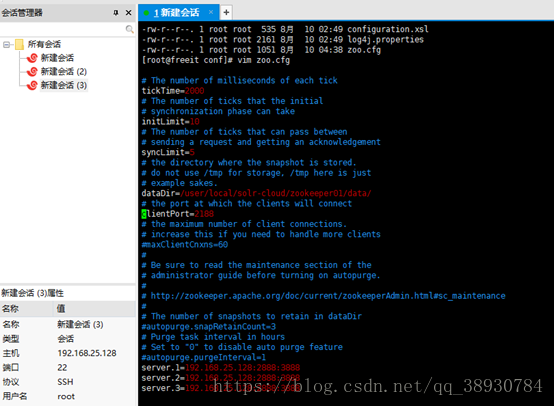Select the 类型 property row label

pos(11,339)
